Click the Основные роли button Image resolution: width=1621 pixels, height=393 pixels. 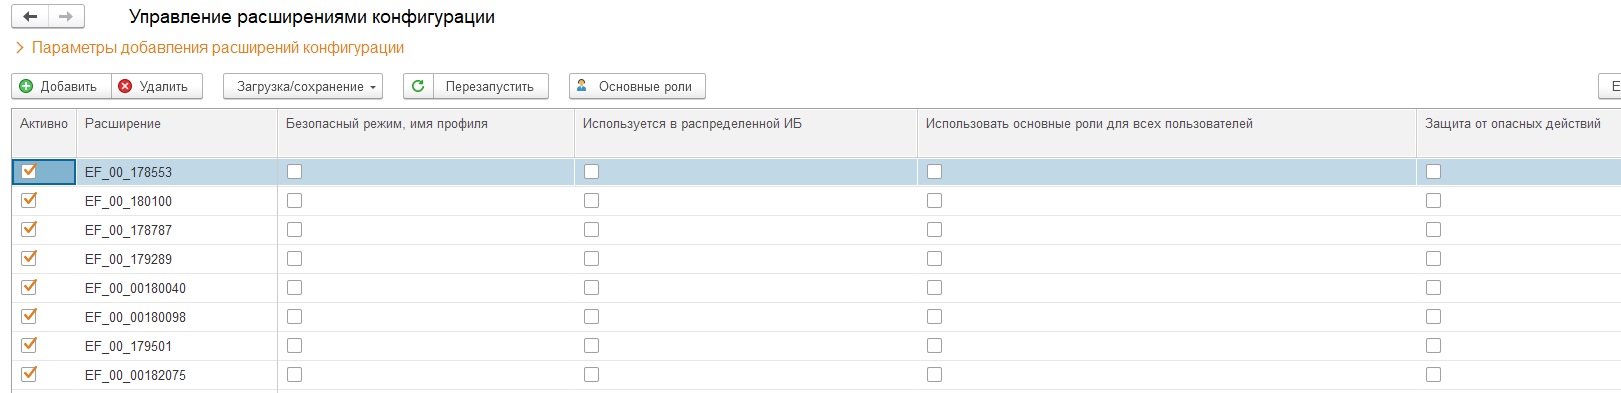click(637, 86)
